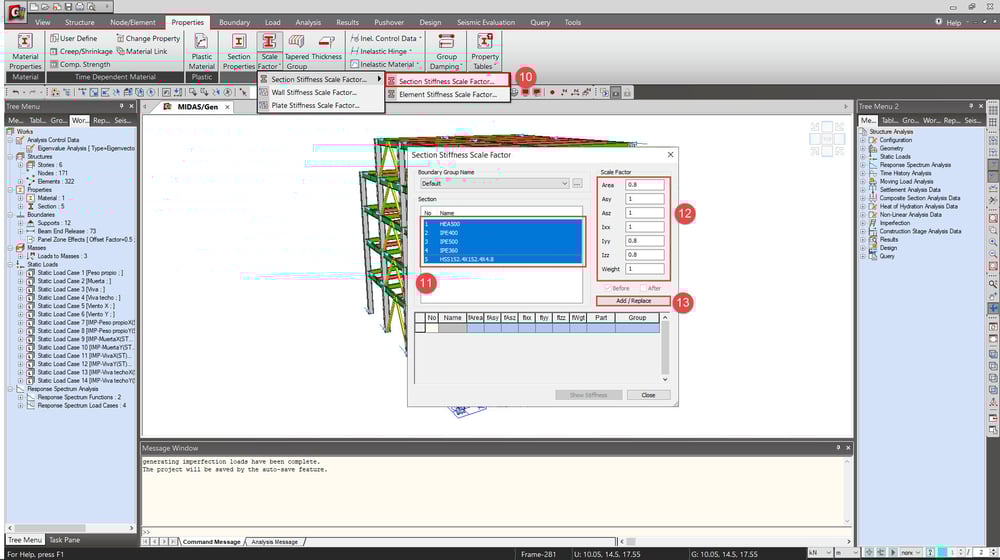Select HEA300 in the Section list

click(x=502, y=224)
